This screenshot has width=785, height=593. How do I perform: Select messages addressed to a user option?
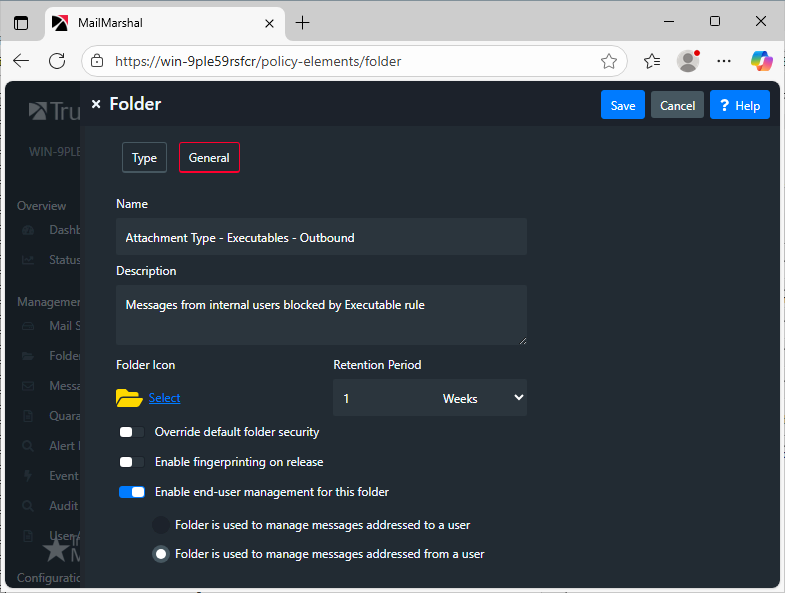click(x=160, y=524)
